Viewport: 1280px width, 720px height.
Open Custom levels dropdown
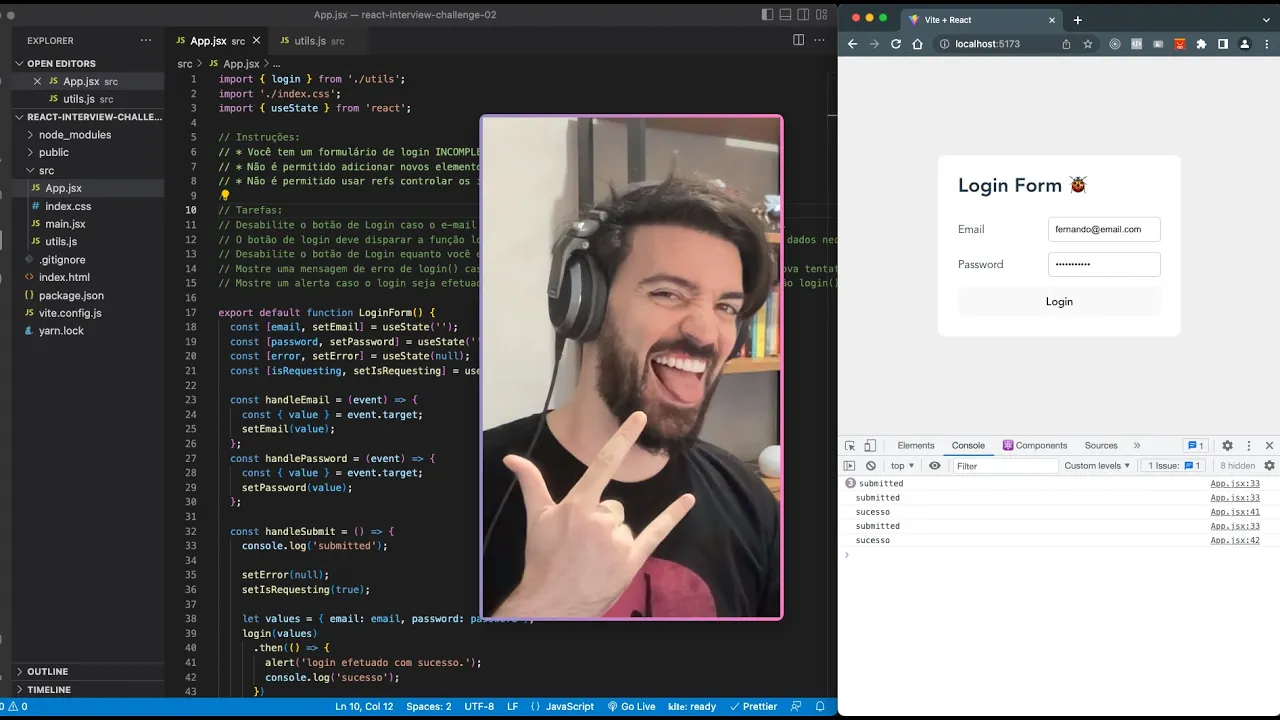[x=1097, y=466]
